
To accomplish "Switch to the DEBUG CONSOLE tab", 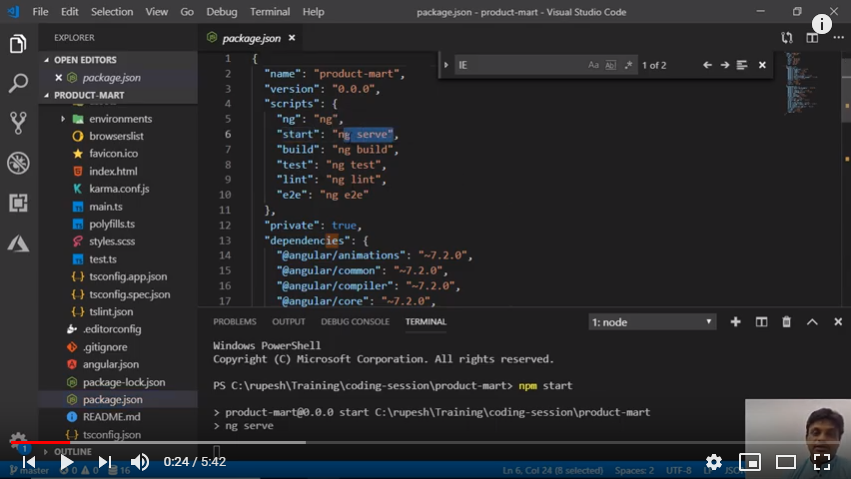I will pyautogui.click(x=355, y=322).
